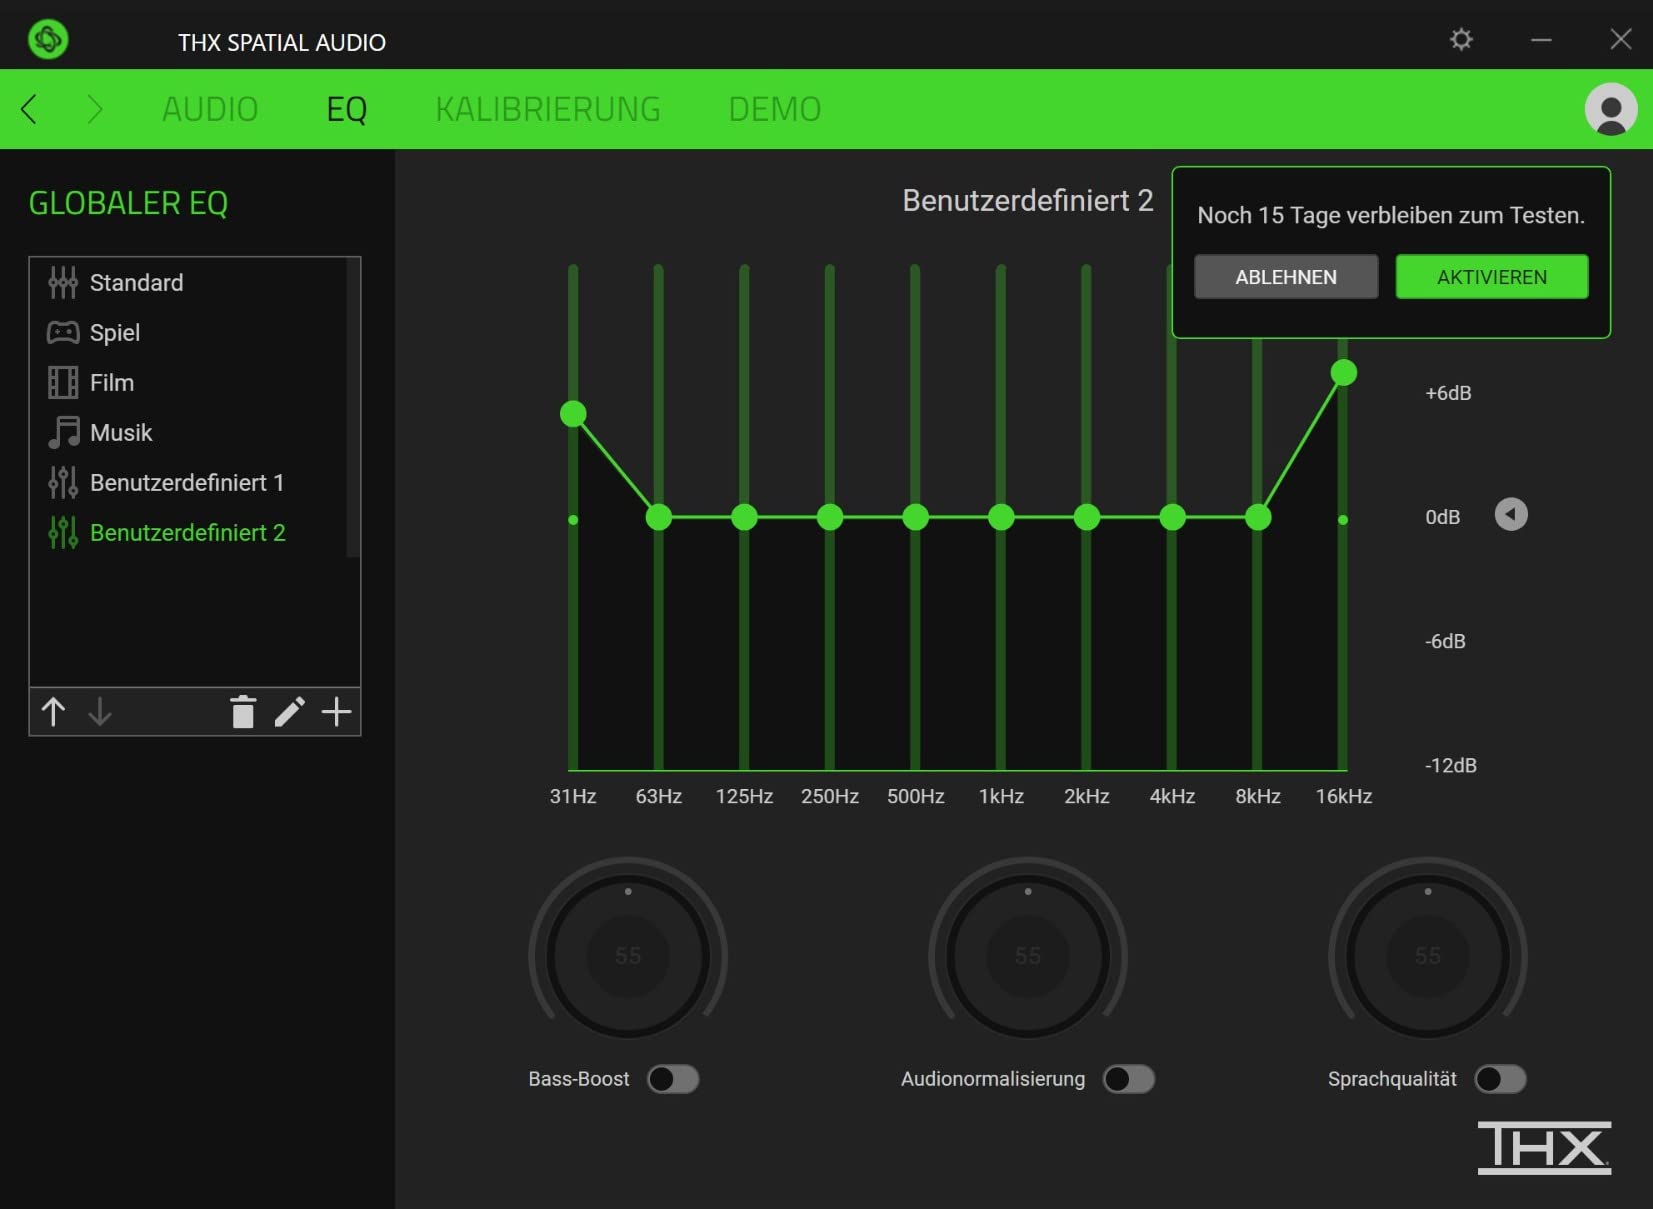The width and height of the screenshot is (1653, 1209).
Task: Click the Audionormalisierung level knob
Action: point(1028,956)
